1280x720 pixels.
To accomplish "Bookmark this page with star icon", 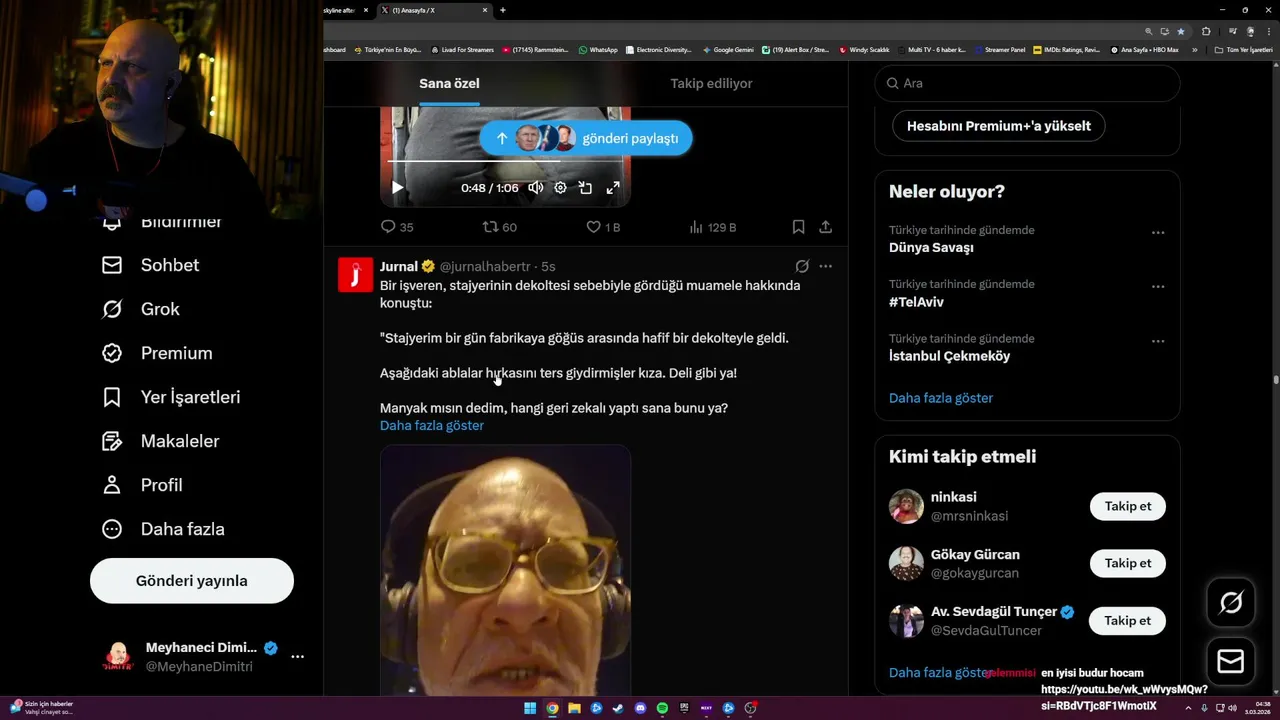I will point(1181,31).
